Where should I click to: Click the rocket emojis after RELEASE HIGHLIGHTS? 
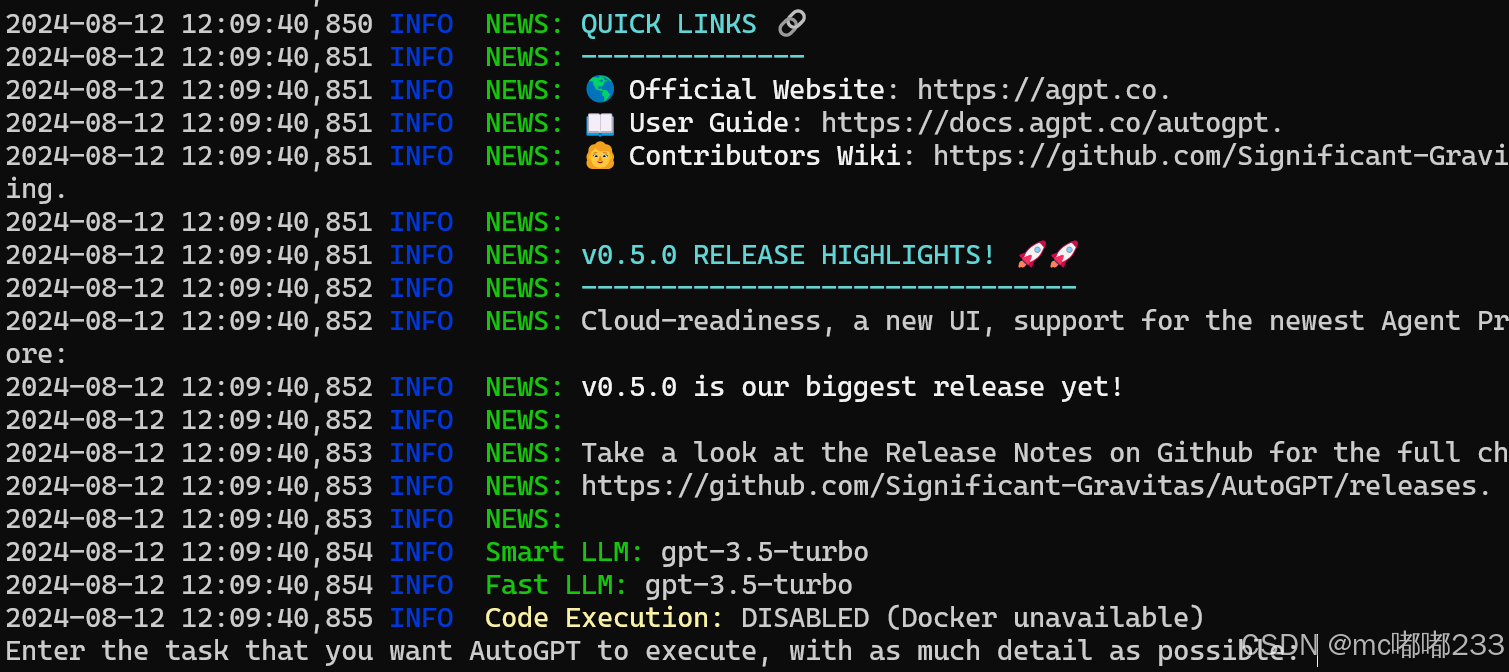point(1047,255)
